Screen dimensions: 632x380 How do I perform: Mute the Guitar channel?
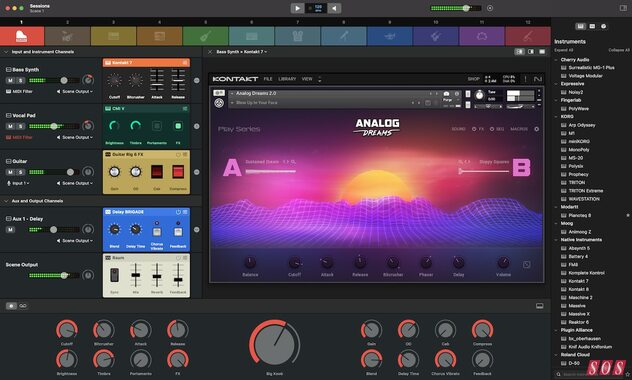pos(10,172)
